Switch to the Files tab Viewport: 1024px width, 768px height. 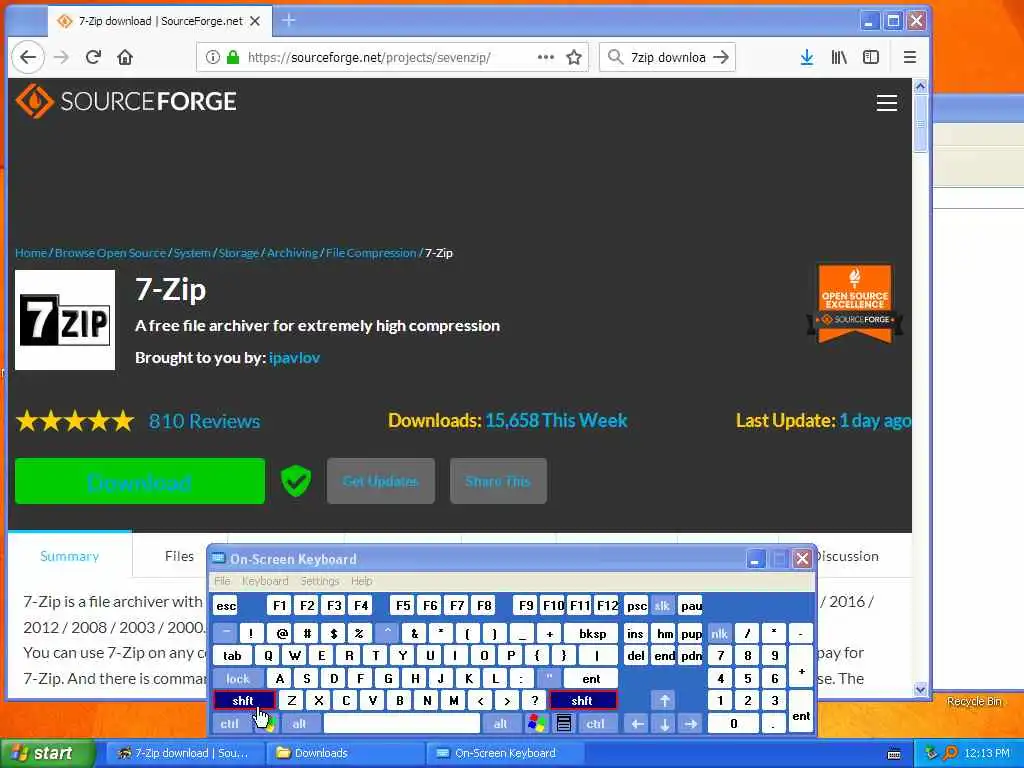click(x=179, y=556)
